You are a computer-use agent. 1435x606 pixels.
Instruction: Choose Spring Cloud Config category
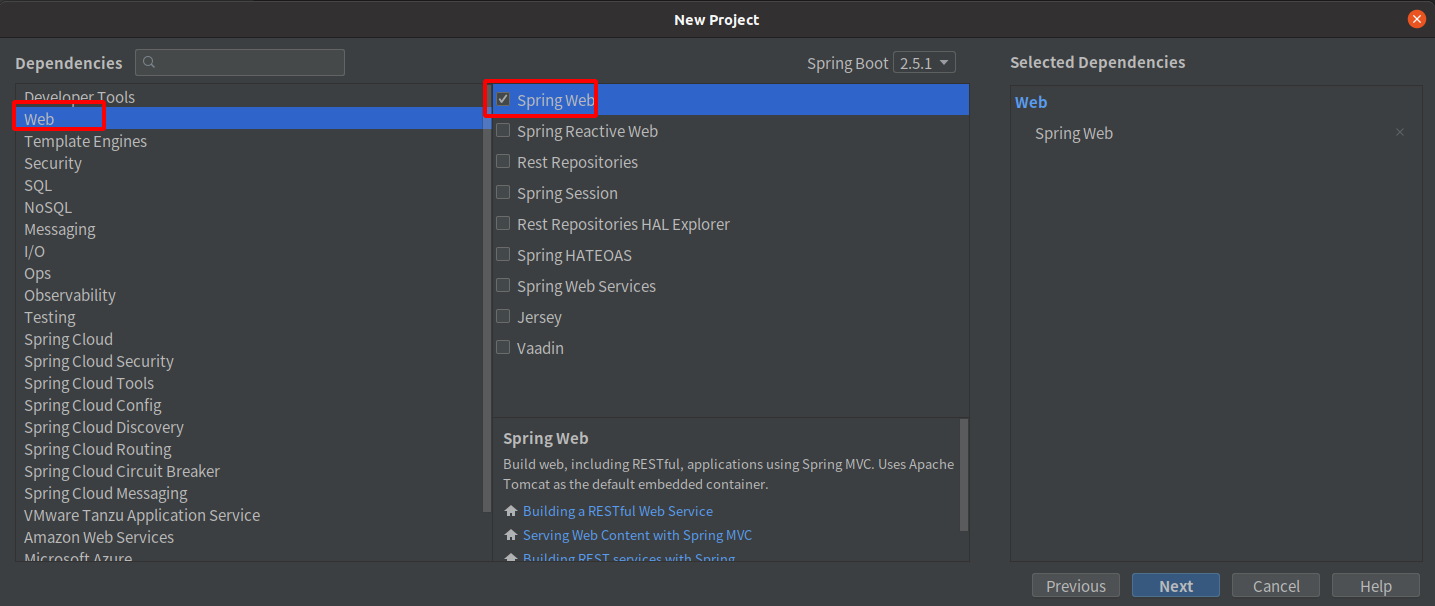pos(248,405)
